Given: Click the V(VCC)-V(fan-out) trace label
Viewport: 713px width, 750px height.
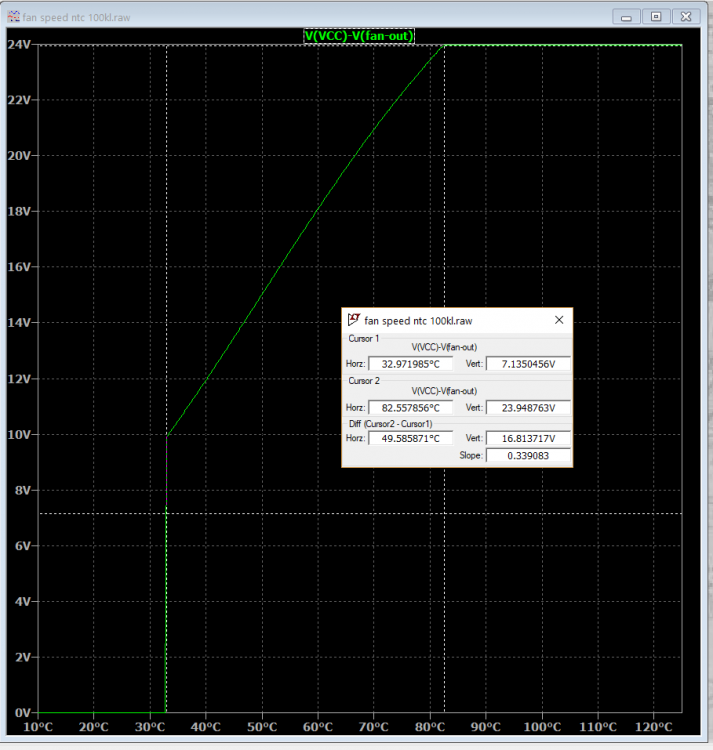Looking at the screenshot, I should click(x=359, y=36).
